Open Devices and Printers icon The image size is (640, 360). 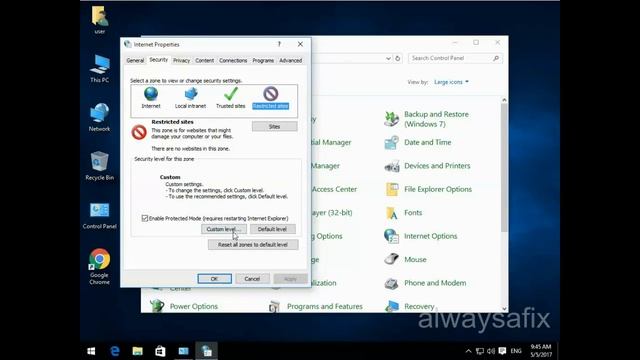point(391,166)
